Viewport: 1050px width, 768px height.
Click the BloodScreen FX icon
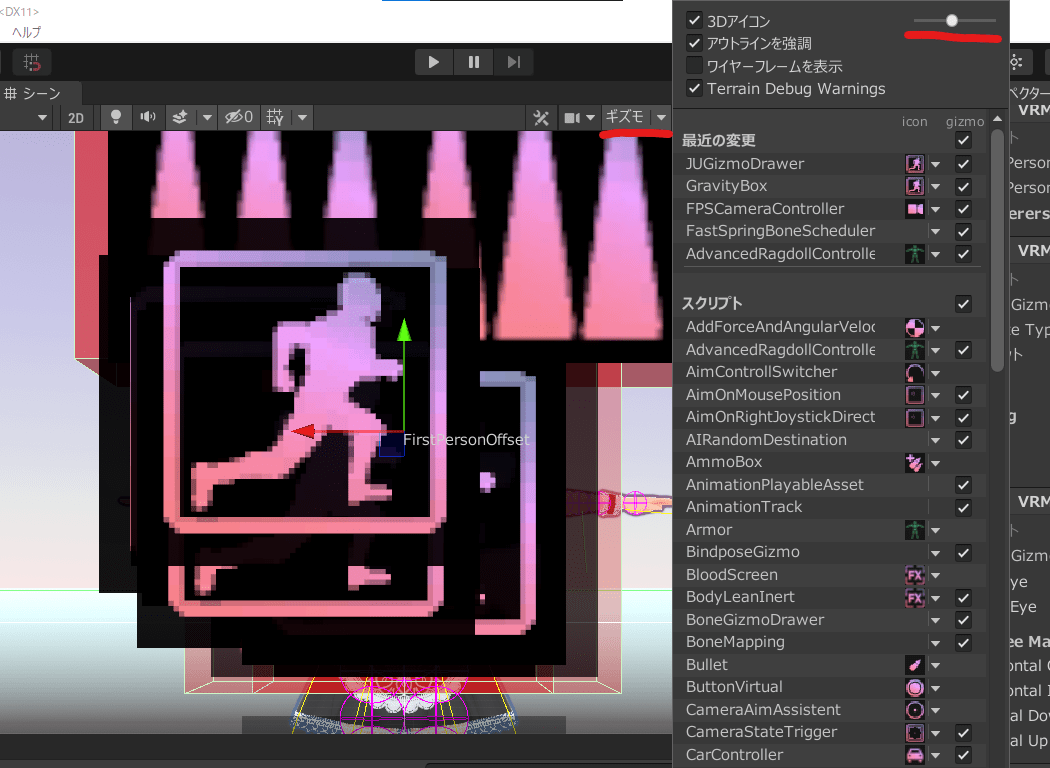click(914, 575)
